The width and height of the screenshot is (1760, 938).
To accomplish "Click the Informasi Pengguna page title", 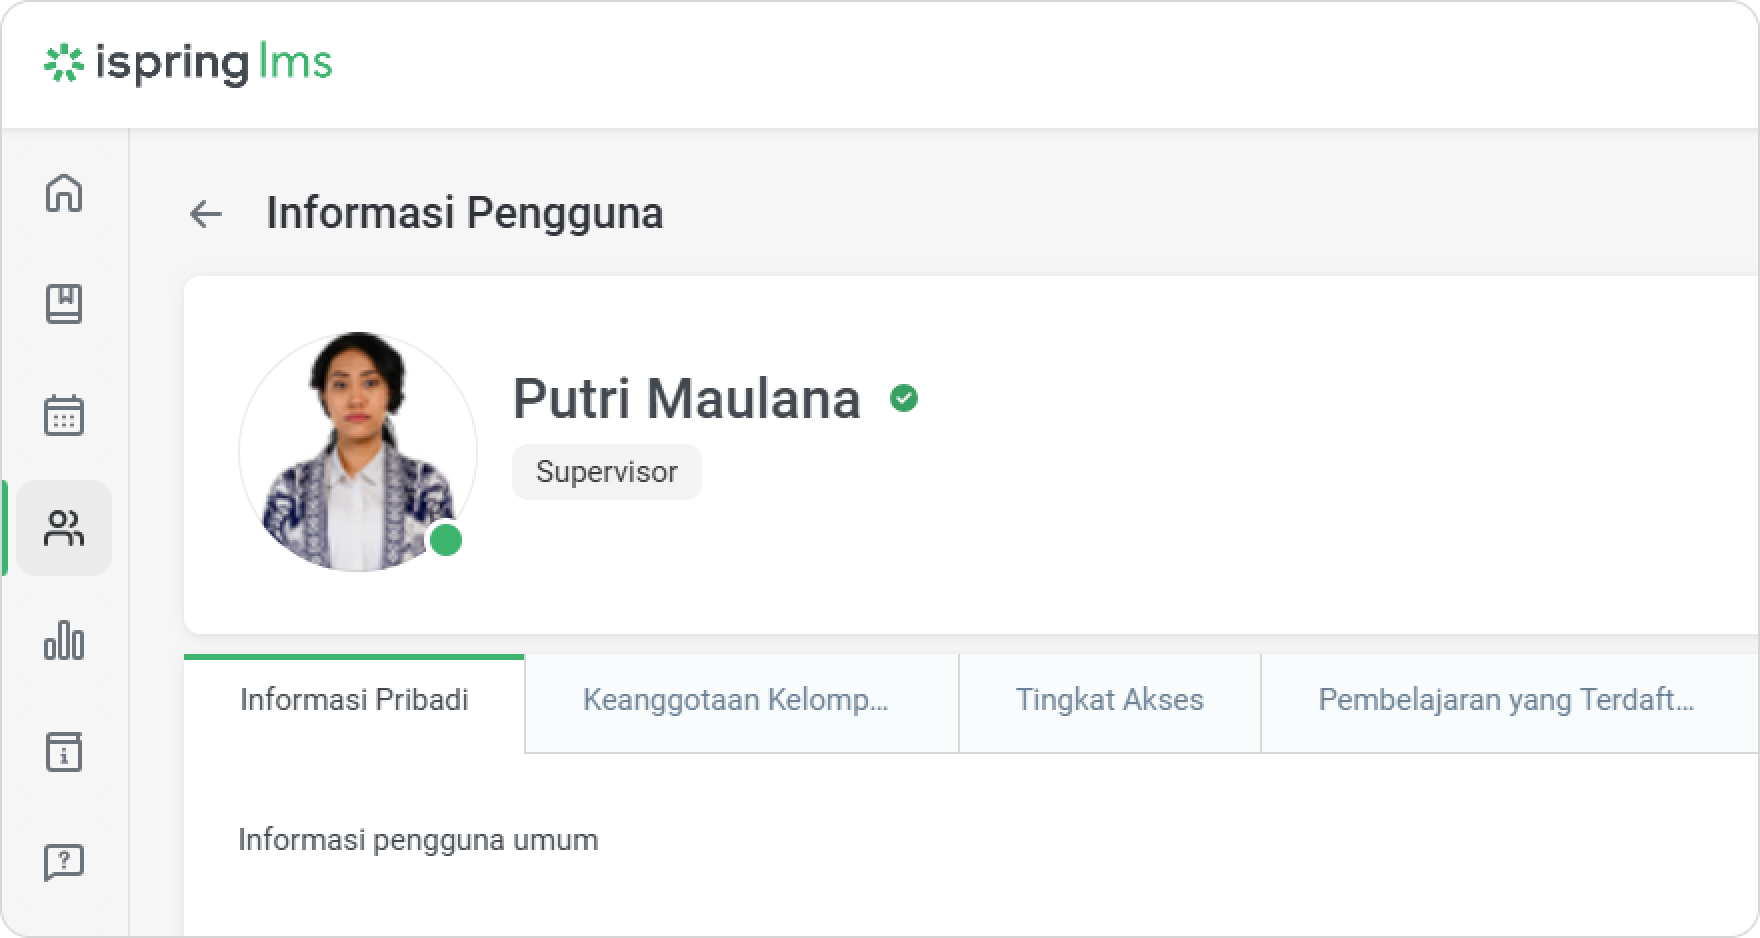I will click(465, 213).
